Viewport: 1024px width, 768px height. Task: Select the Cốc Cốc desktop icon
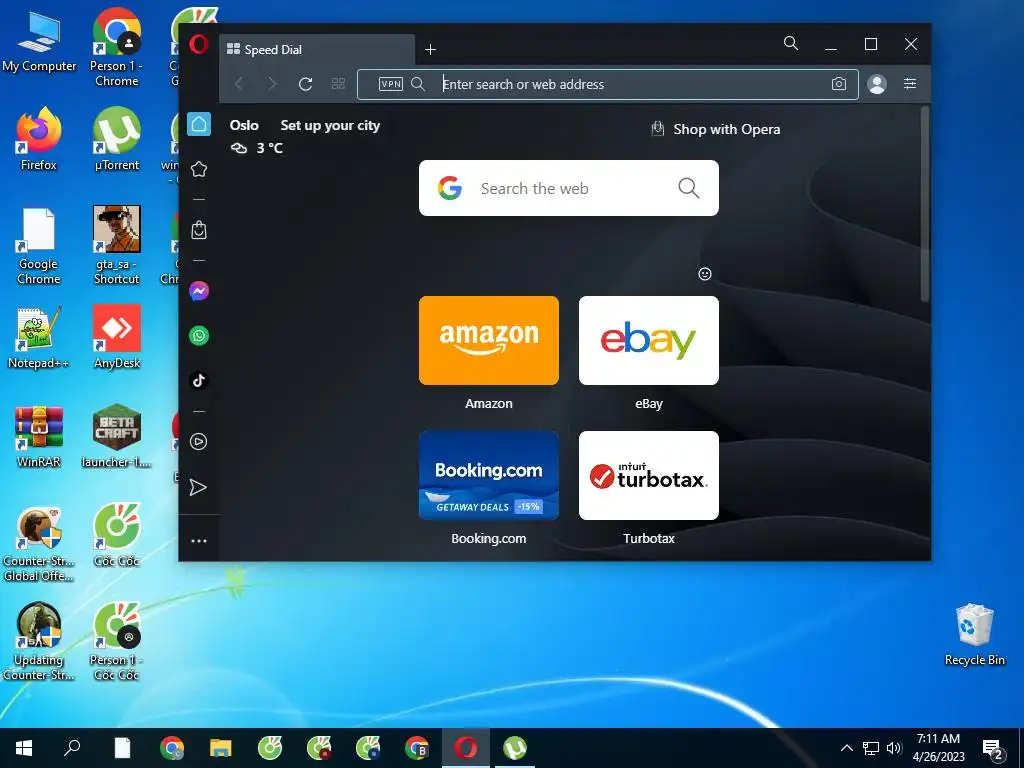click(116, 536)
